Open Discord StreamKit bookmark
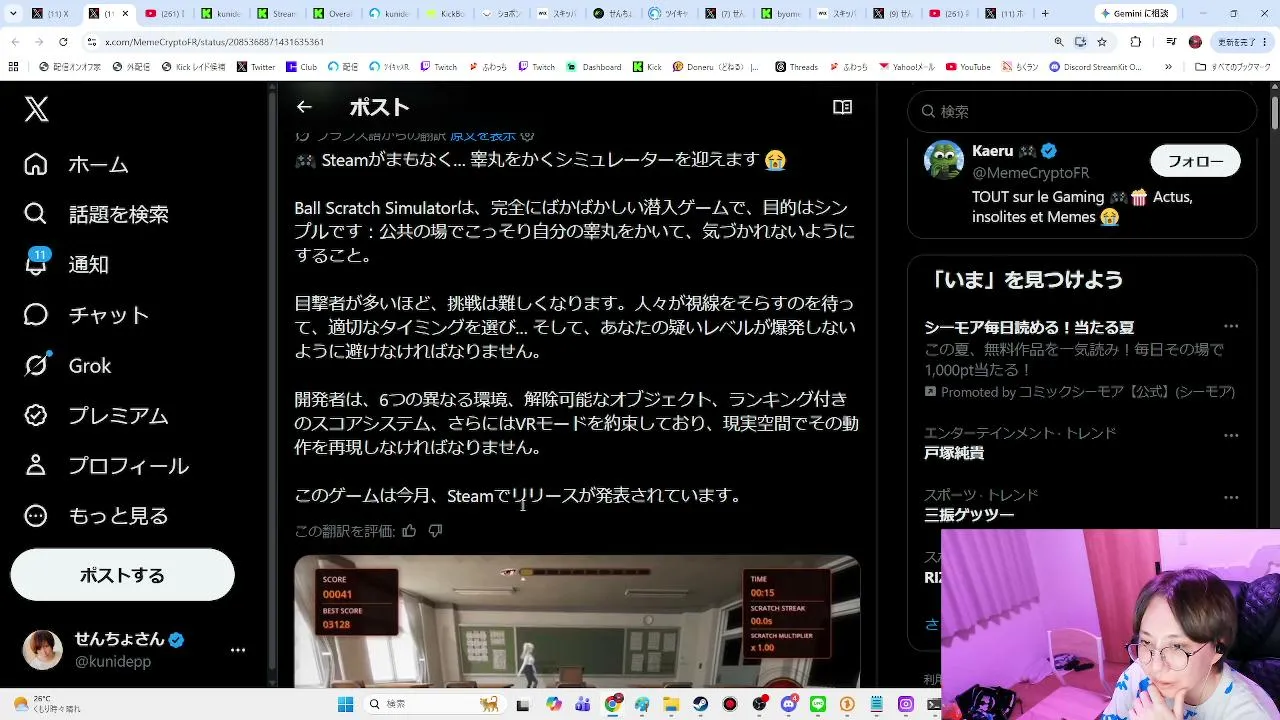The height and width of the screenshot is (720, 1280). point(1095,67)
